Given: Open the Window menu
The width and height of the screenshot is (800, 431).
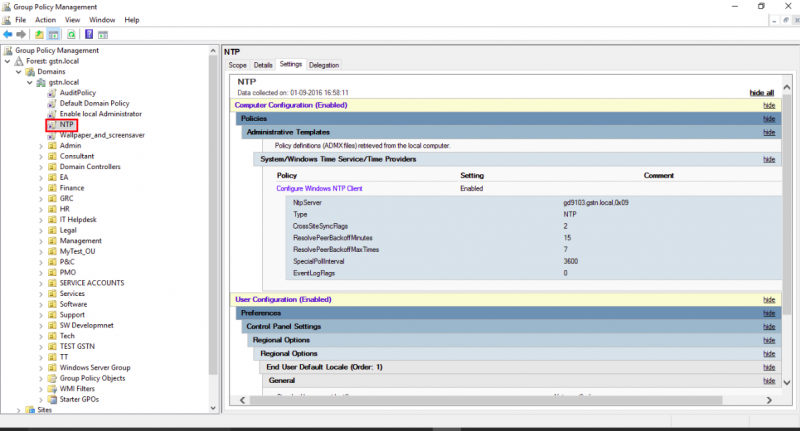Looking at the screenshot, I should point(102,20).
